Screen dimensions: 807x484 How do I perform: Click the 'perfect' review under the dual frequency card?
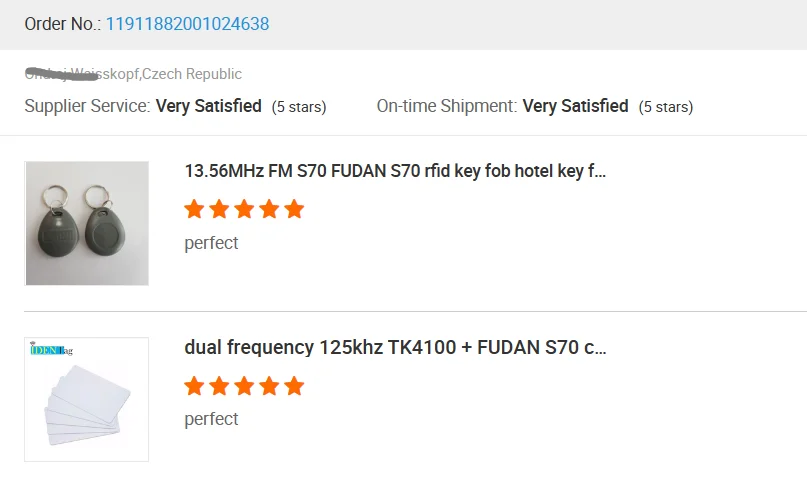tap(211, 419)
